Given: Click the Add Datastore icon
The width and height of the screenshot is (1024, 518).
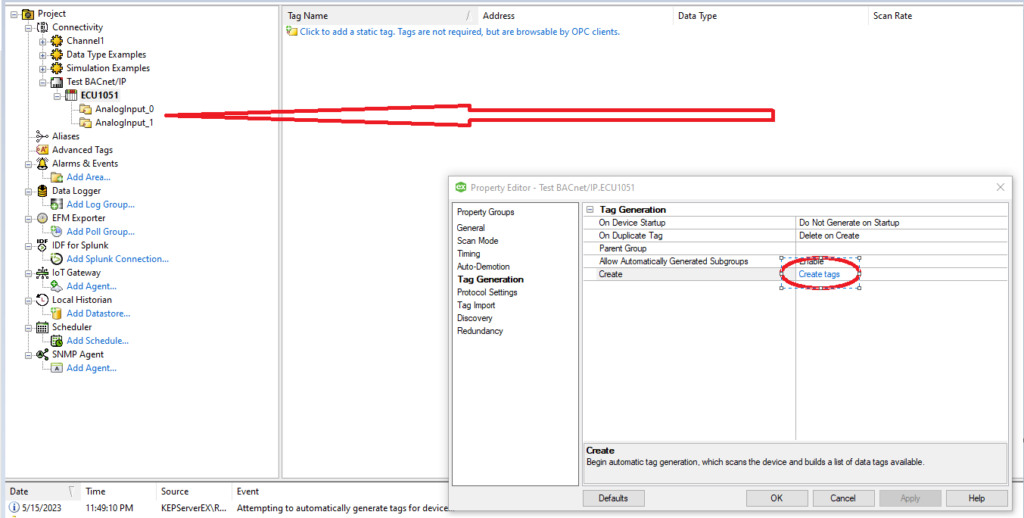Looking at the screenshot, I should (x=57, y=314).
